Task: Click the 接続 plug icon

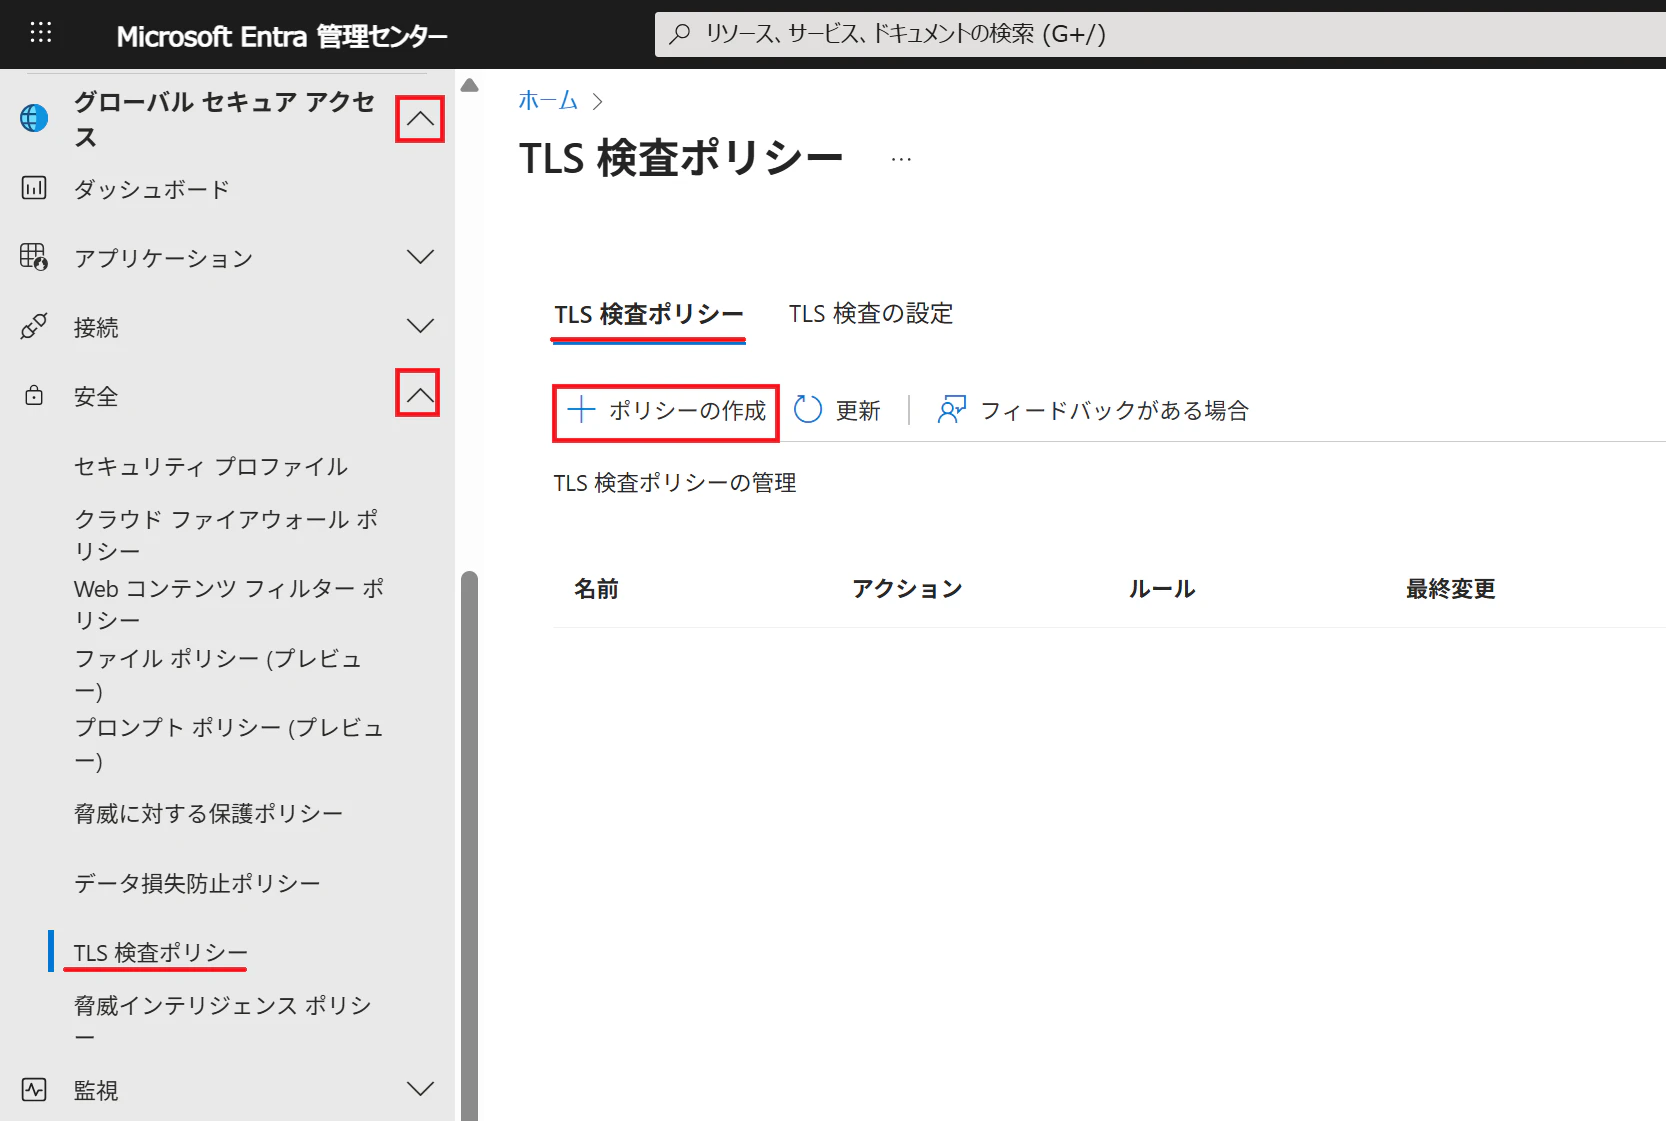Action: click(x=34, y=326)
